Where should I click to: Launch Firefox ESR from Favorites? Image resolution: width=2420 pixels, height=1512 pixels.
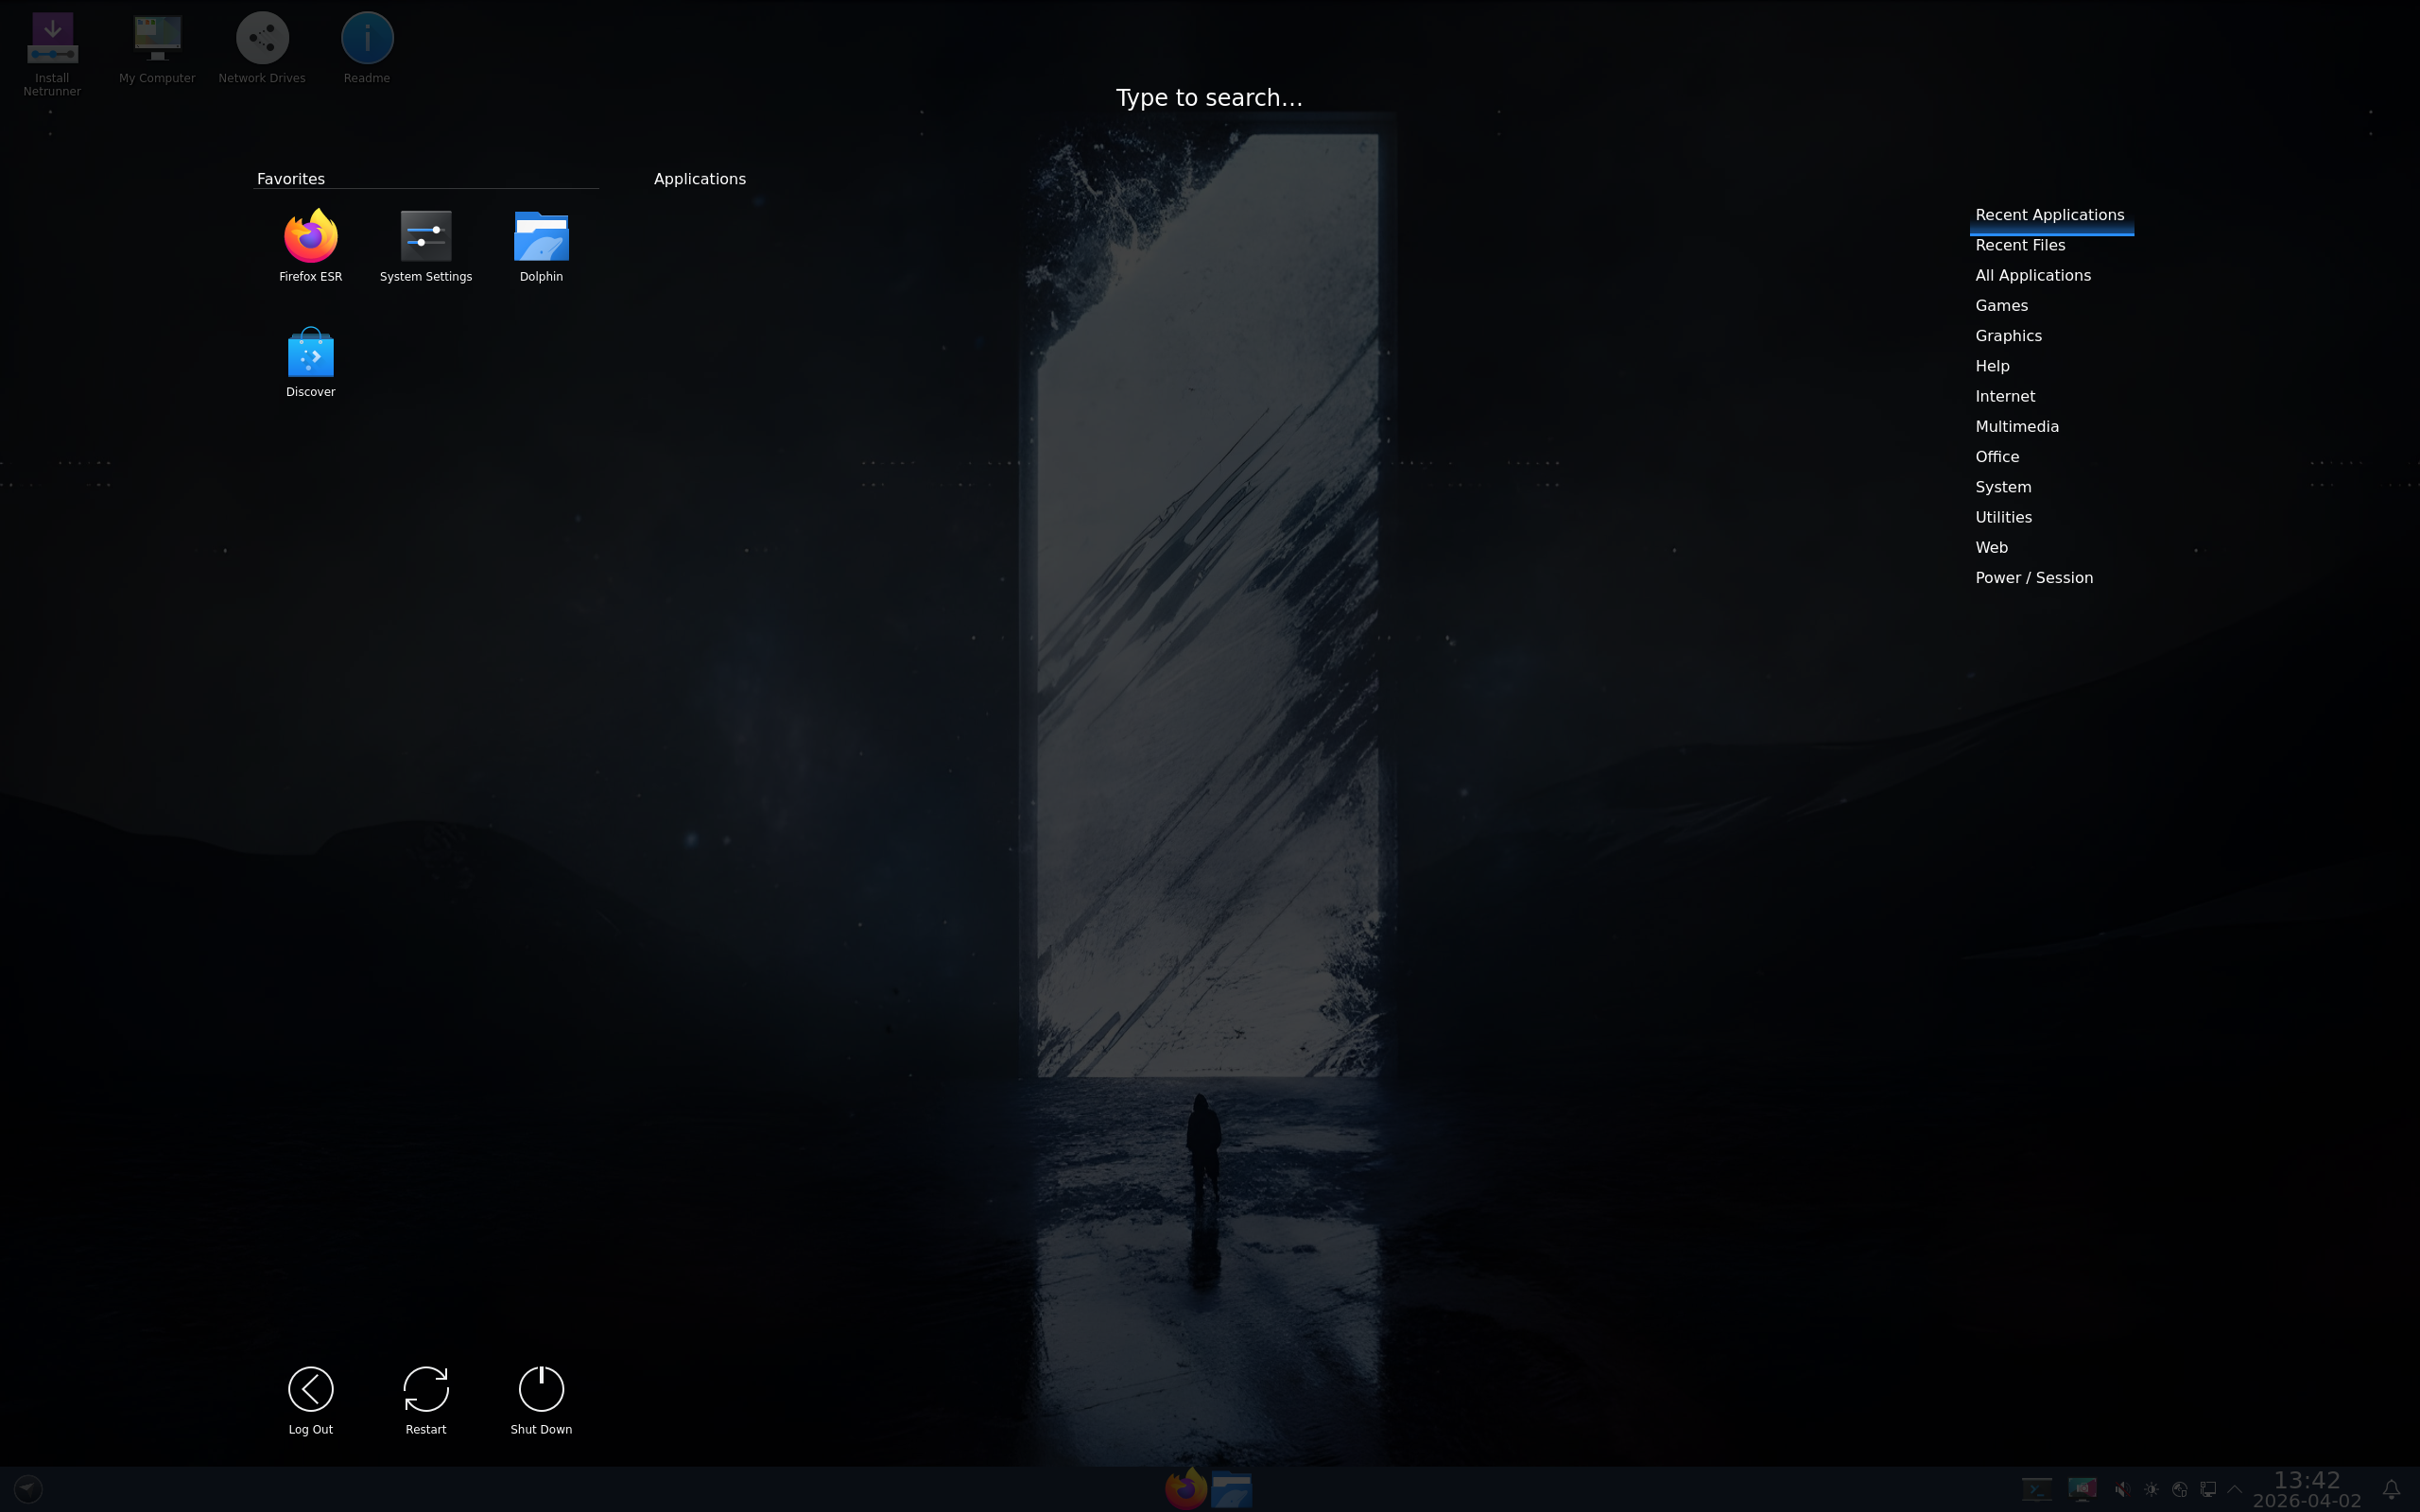pos(310,246)
